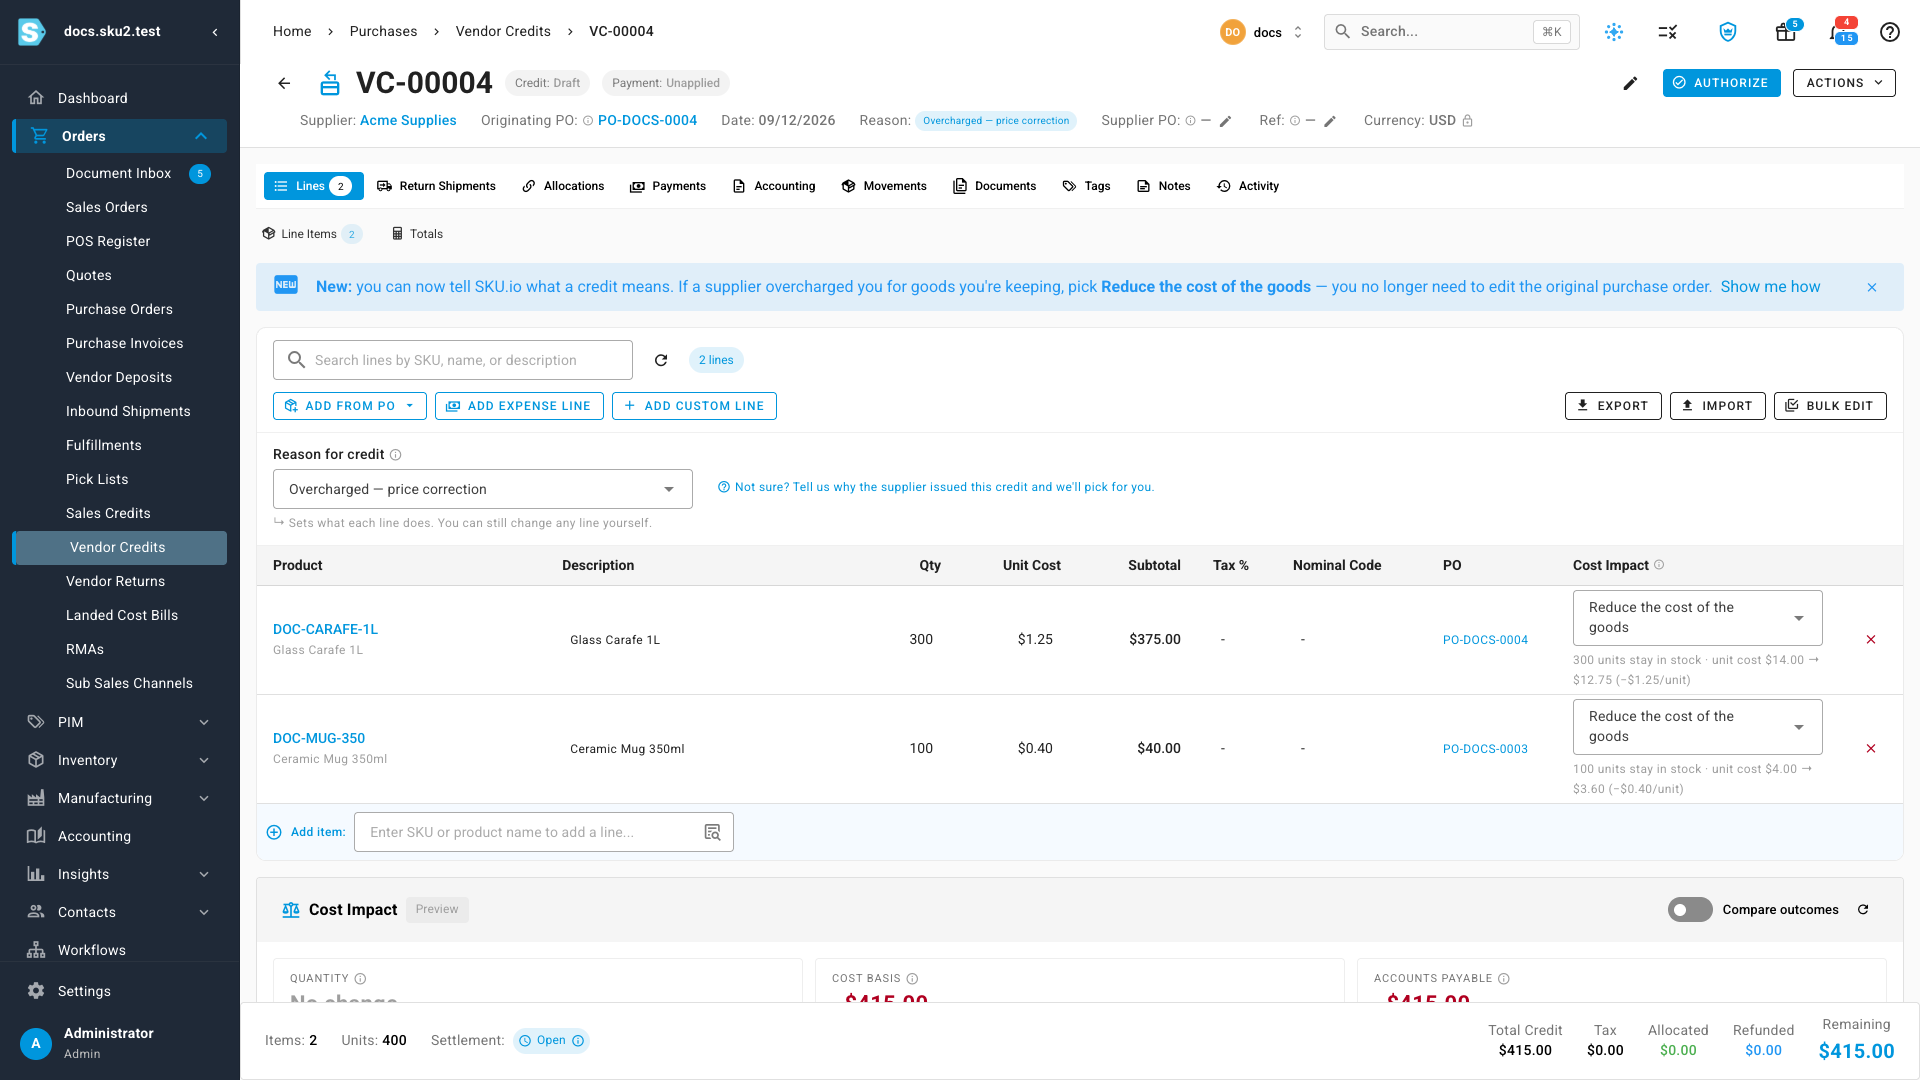Click the global Search box
The image size is (1920, 1080).
click(1452, 32)
